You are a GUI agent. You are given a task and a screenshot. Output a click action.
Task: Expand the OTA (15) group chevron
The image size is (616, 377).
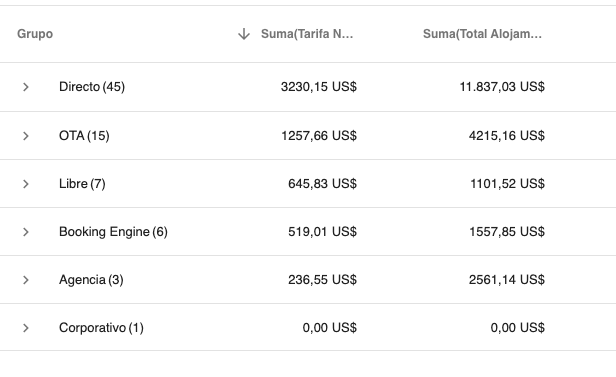[26, 136]
